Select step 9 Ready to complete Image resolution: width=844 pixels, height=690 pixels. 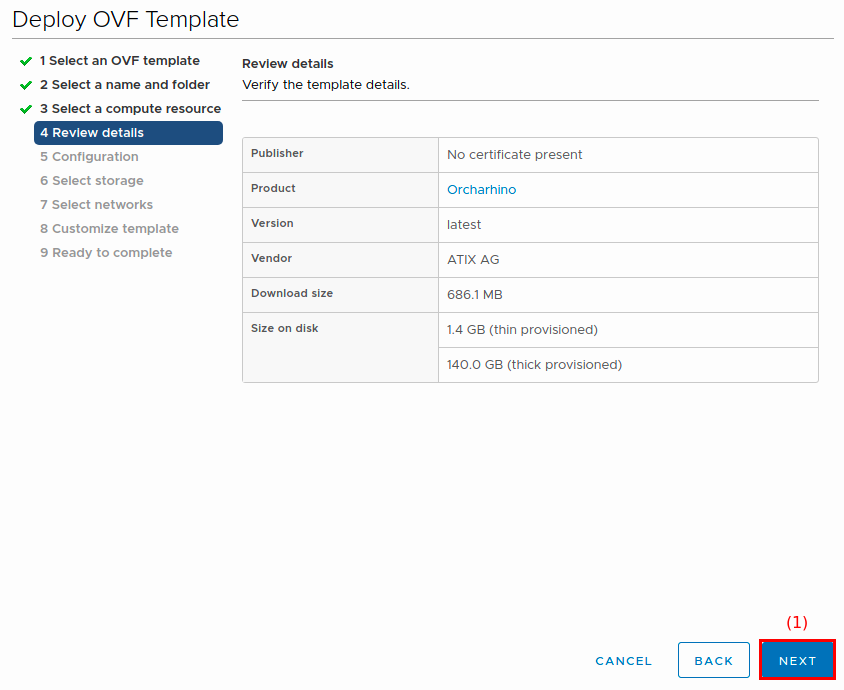(106, 253)
